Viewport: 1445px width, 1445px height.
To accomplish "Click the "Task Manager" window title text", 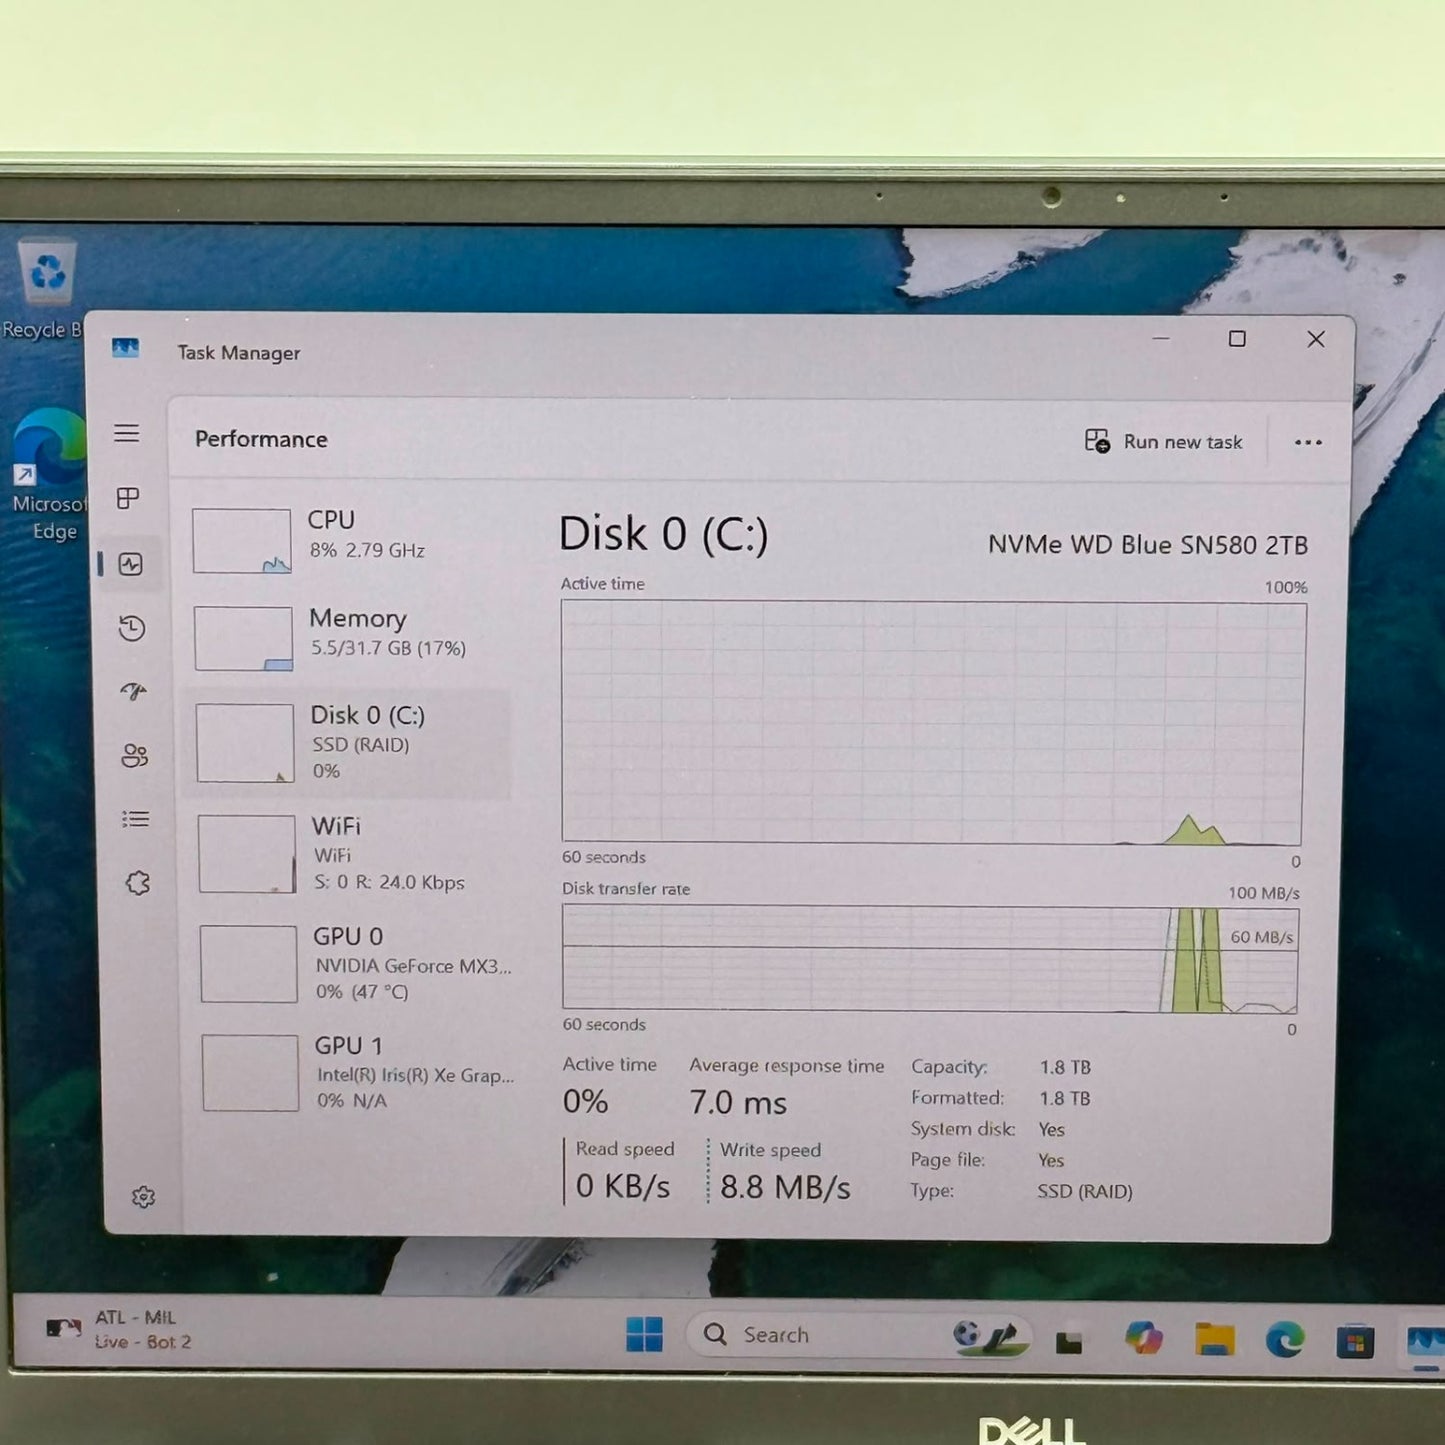I will (239, 353).
